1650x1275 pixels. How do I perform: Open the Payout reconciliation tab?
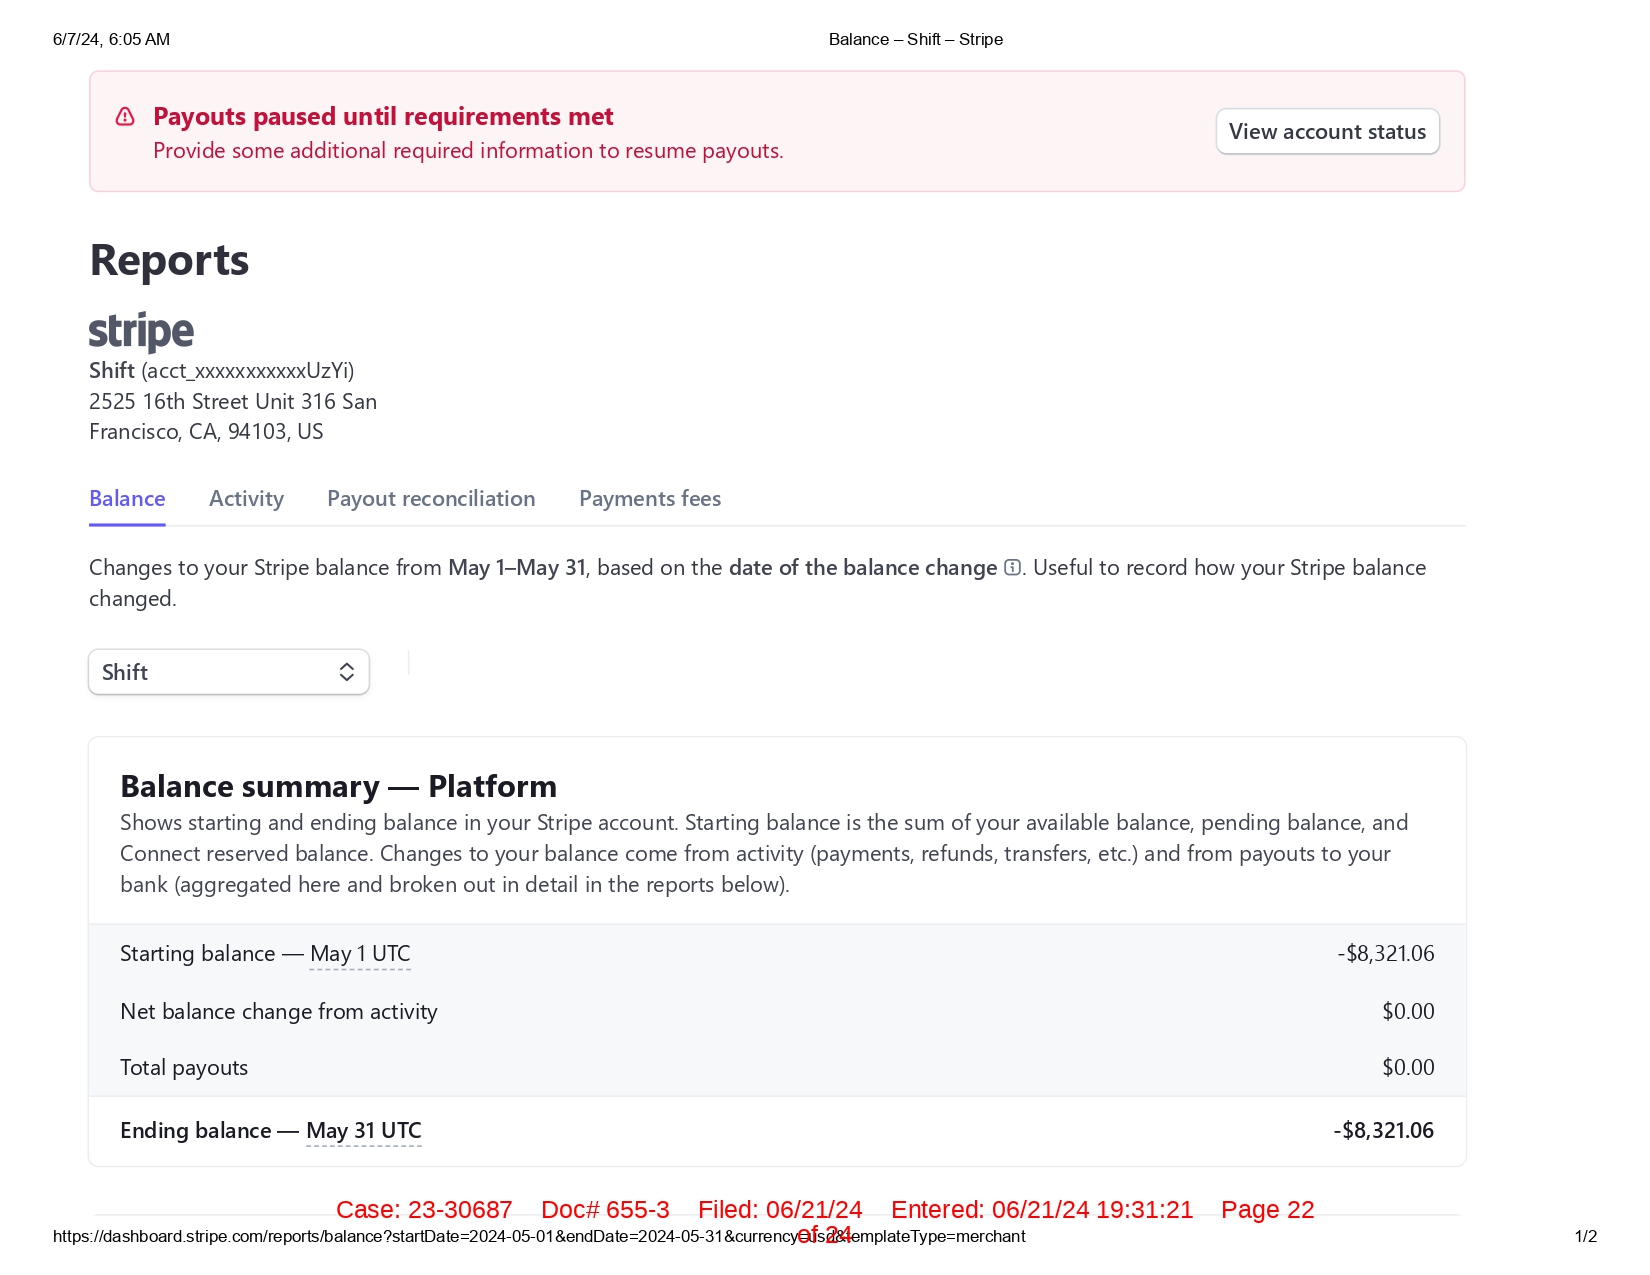(x=431, y=499)
